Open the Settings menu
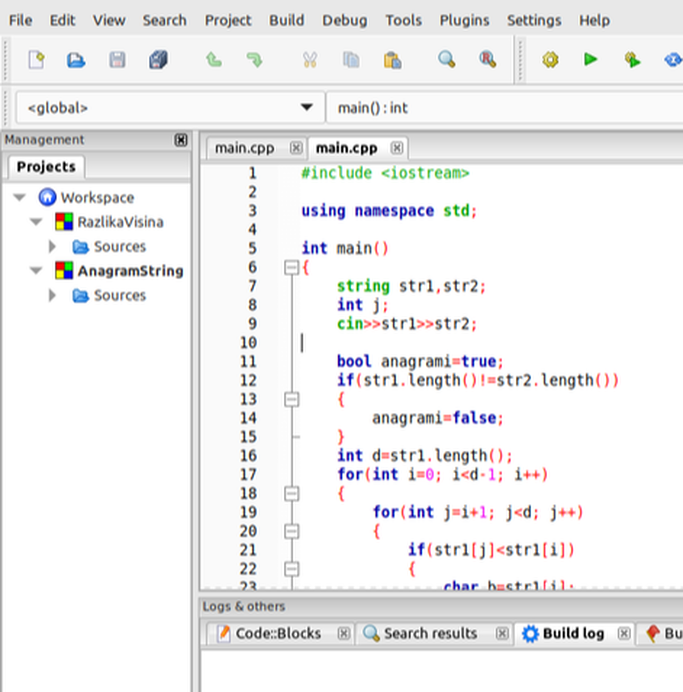 [534, 20]
